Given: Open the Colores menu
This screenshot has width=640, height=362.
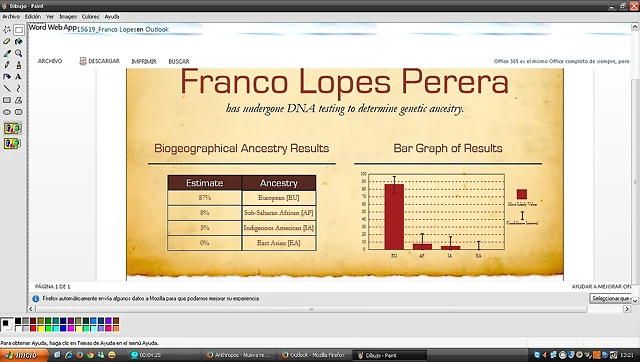Looking at the screenshot, I should pyautogui.click(x=90, y=17).
